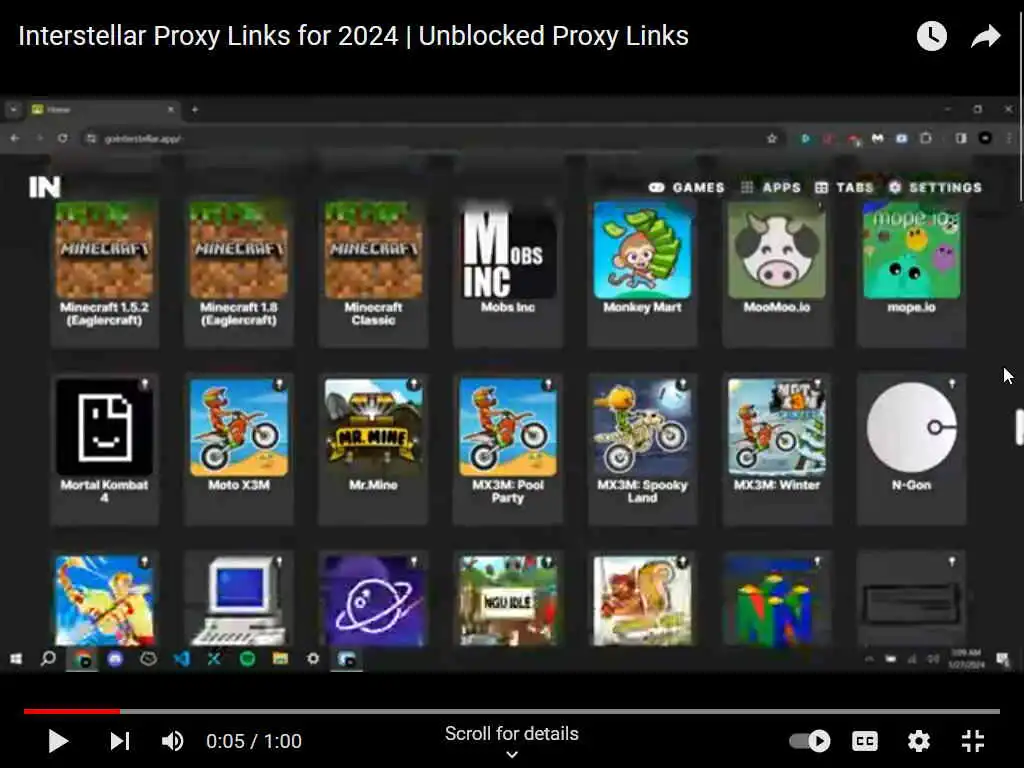Go to the GAMES section
The image size is (1024, 768).
click(x=686, y=187)
